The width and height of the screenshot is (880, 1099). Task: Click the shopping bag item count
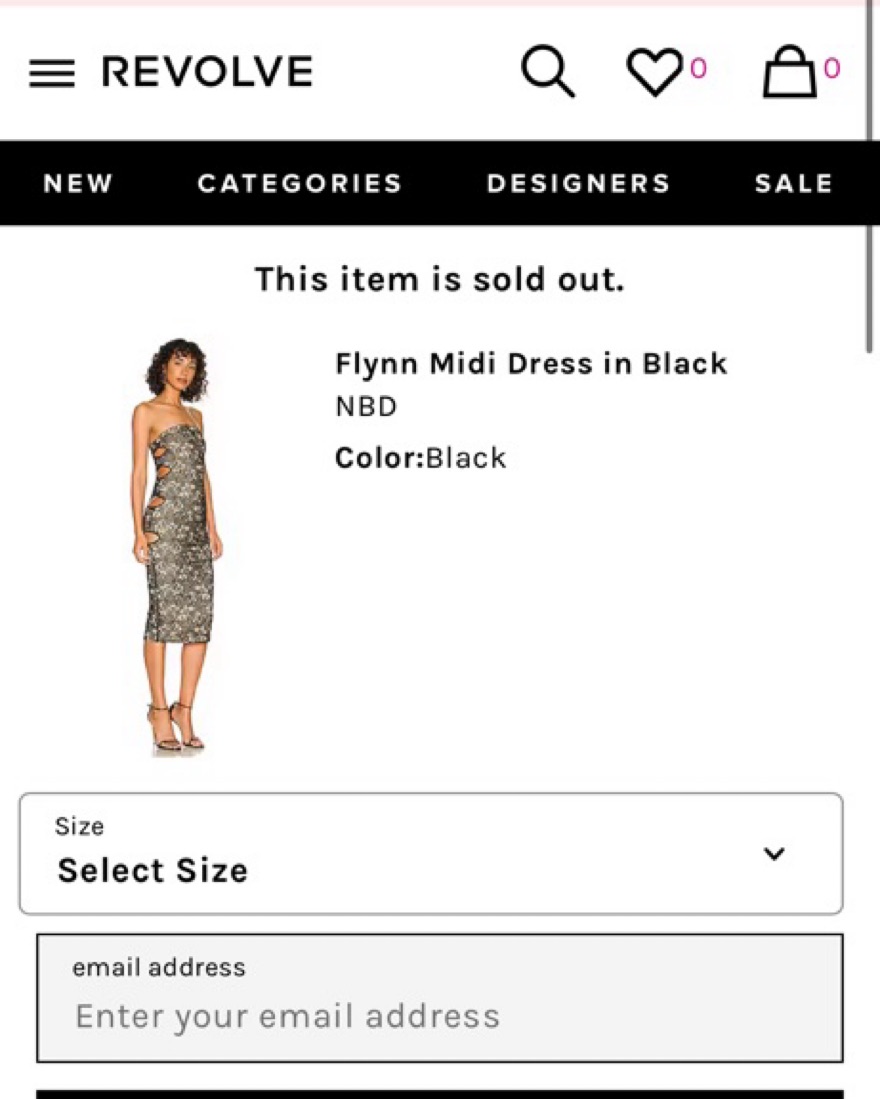tap(831, 68)
